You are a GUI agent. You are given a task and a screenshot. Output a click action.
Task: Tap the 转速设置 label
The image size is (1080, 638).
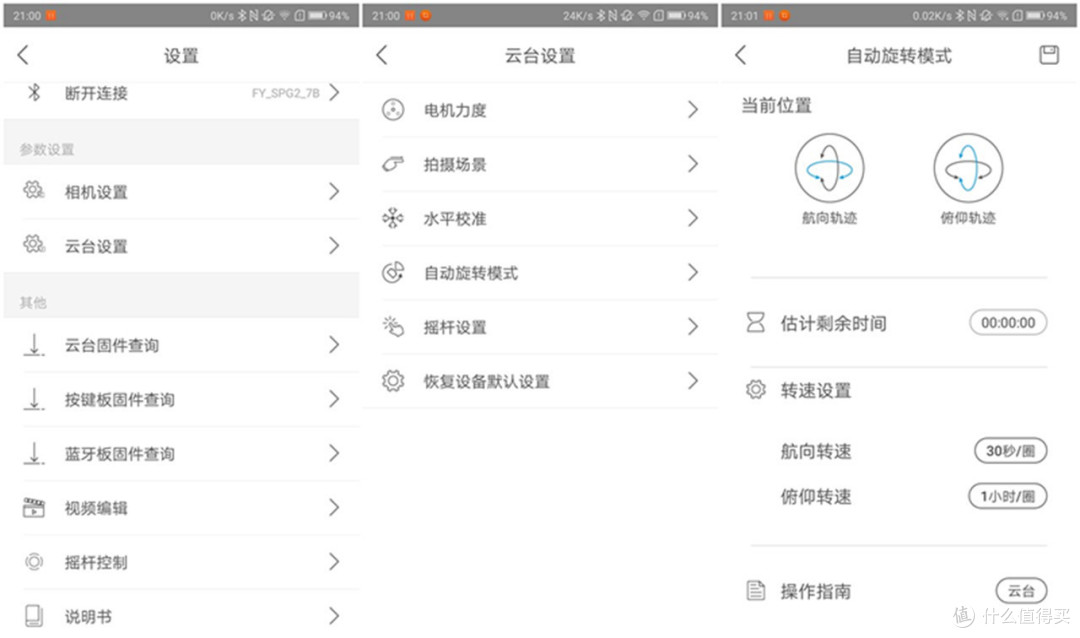816,391
